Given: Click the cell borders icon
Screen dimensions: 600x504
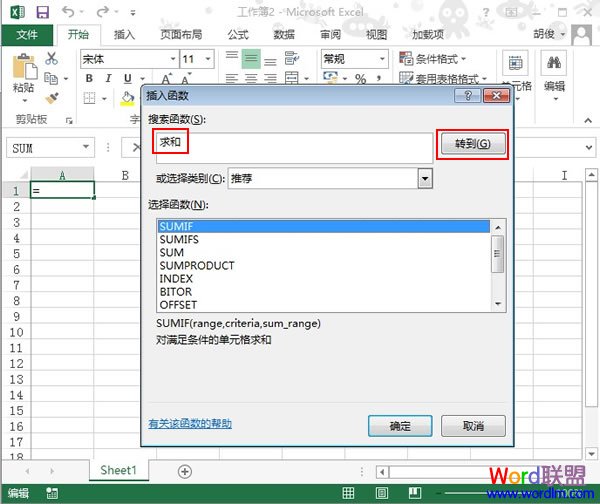Looking at the screenshot, I should (x=90, y=98).
